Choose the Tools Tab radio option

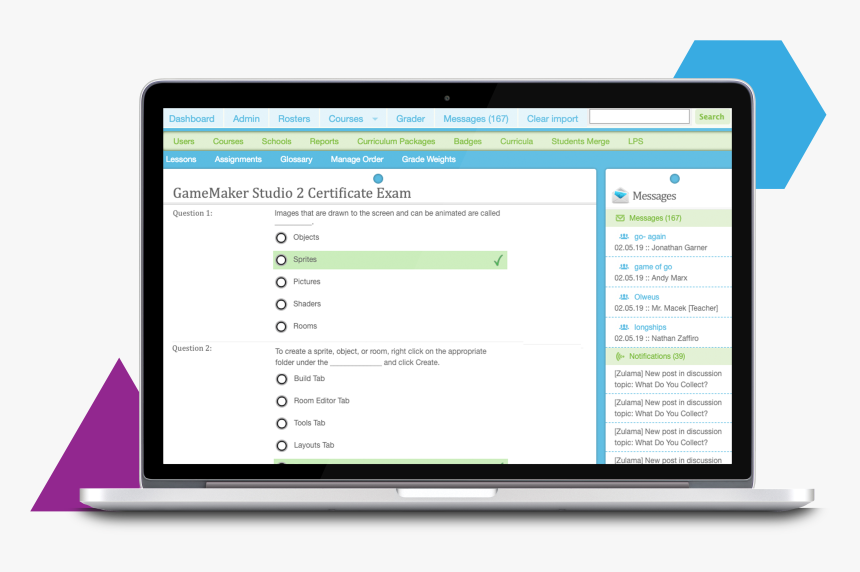point(281,423)
